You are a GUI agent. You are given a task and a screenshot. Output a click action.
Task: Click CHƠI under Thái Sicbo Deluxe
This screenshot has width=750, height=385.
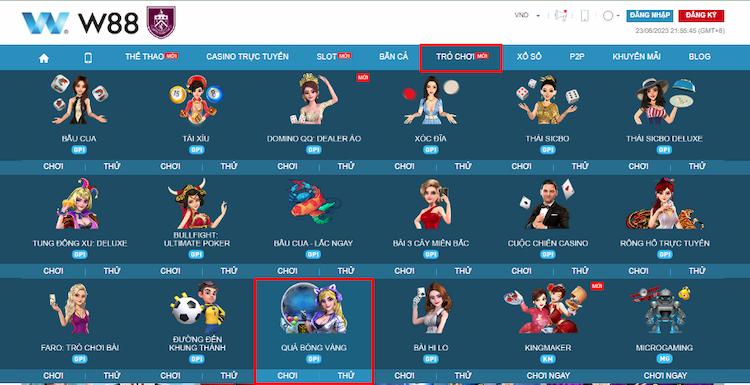coord(639,166)
